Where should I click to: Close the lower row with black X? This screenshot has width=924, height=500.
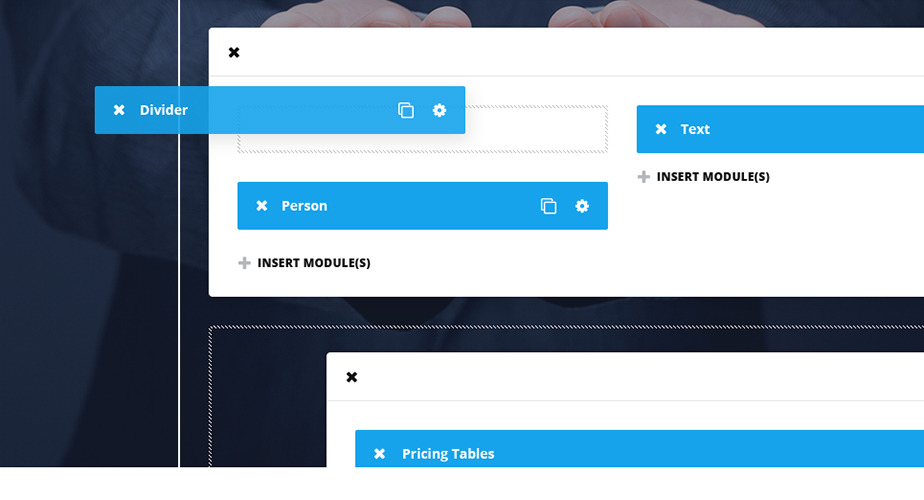click(x=352, y=377)
